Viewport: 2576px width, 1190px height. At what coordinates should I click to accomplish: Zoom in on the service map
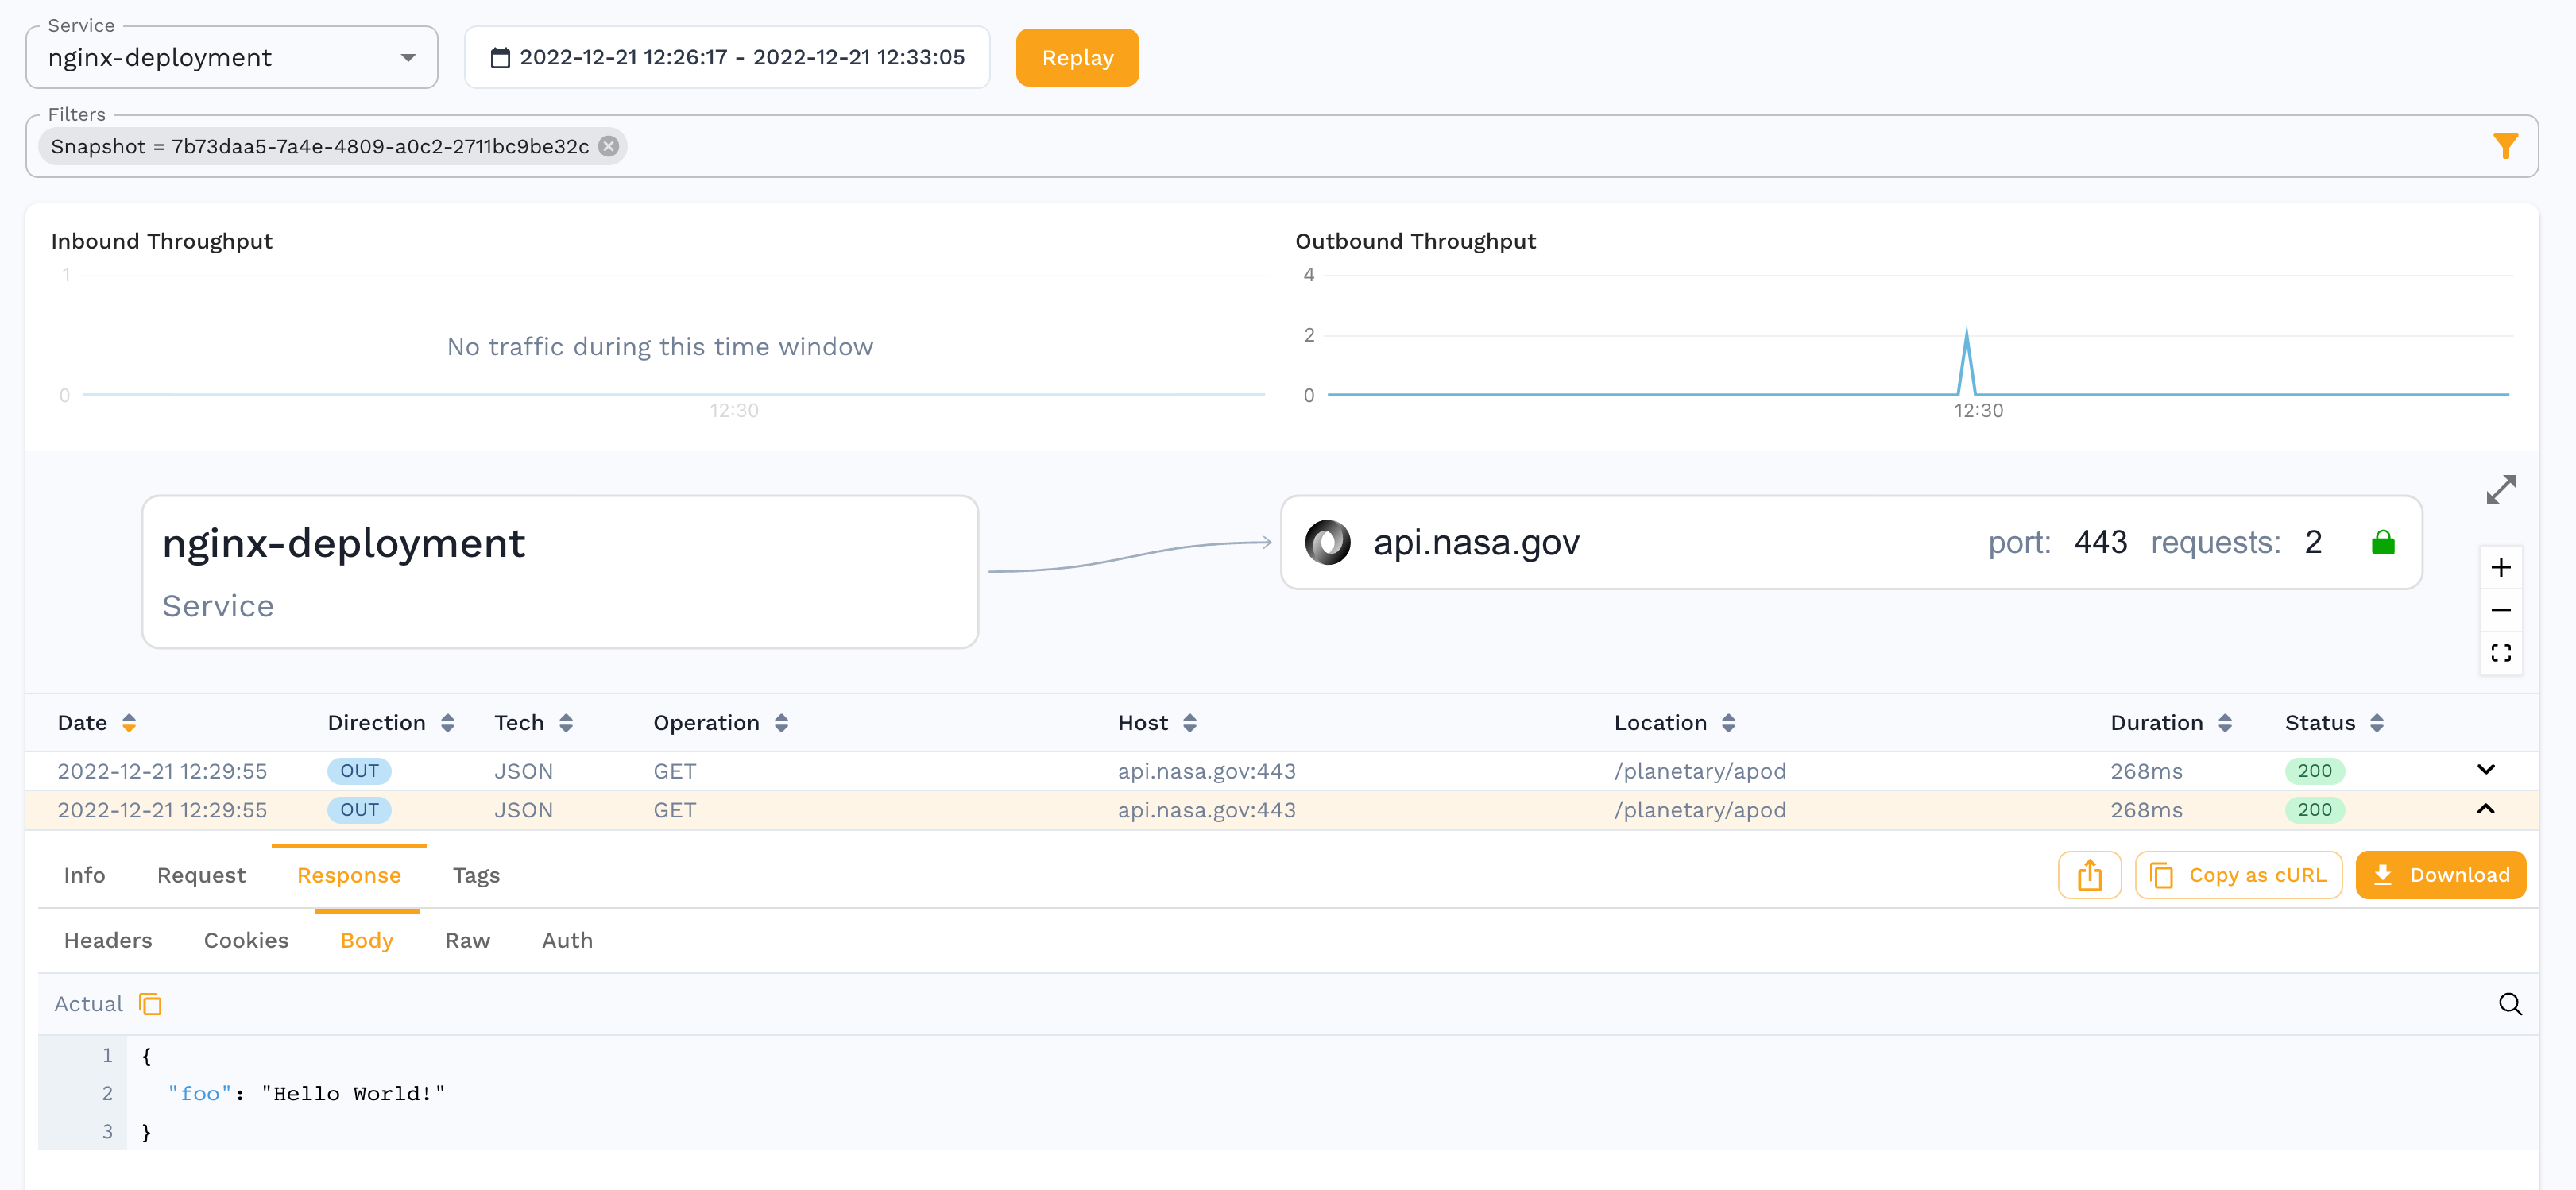2501,568
